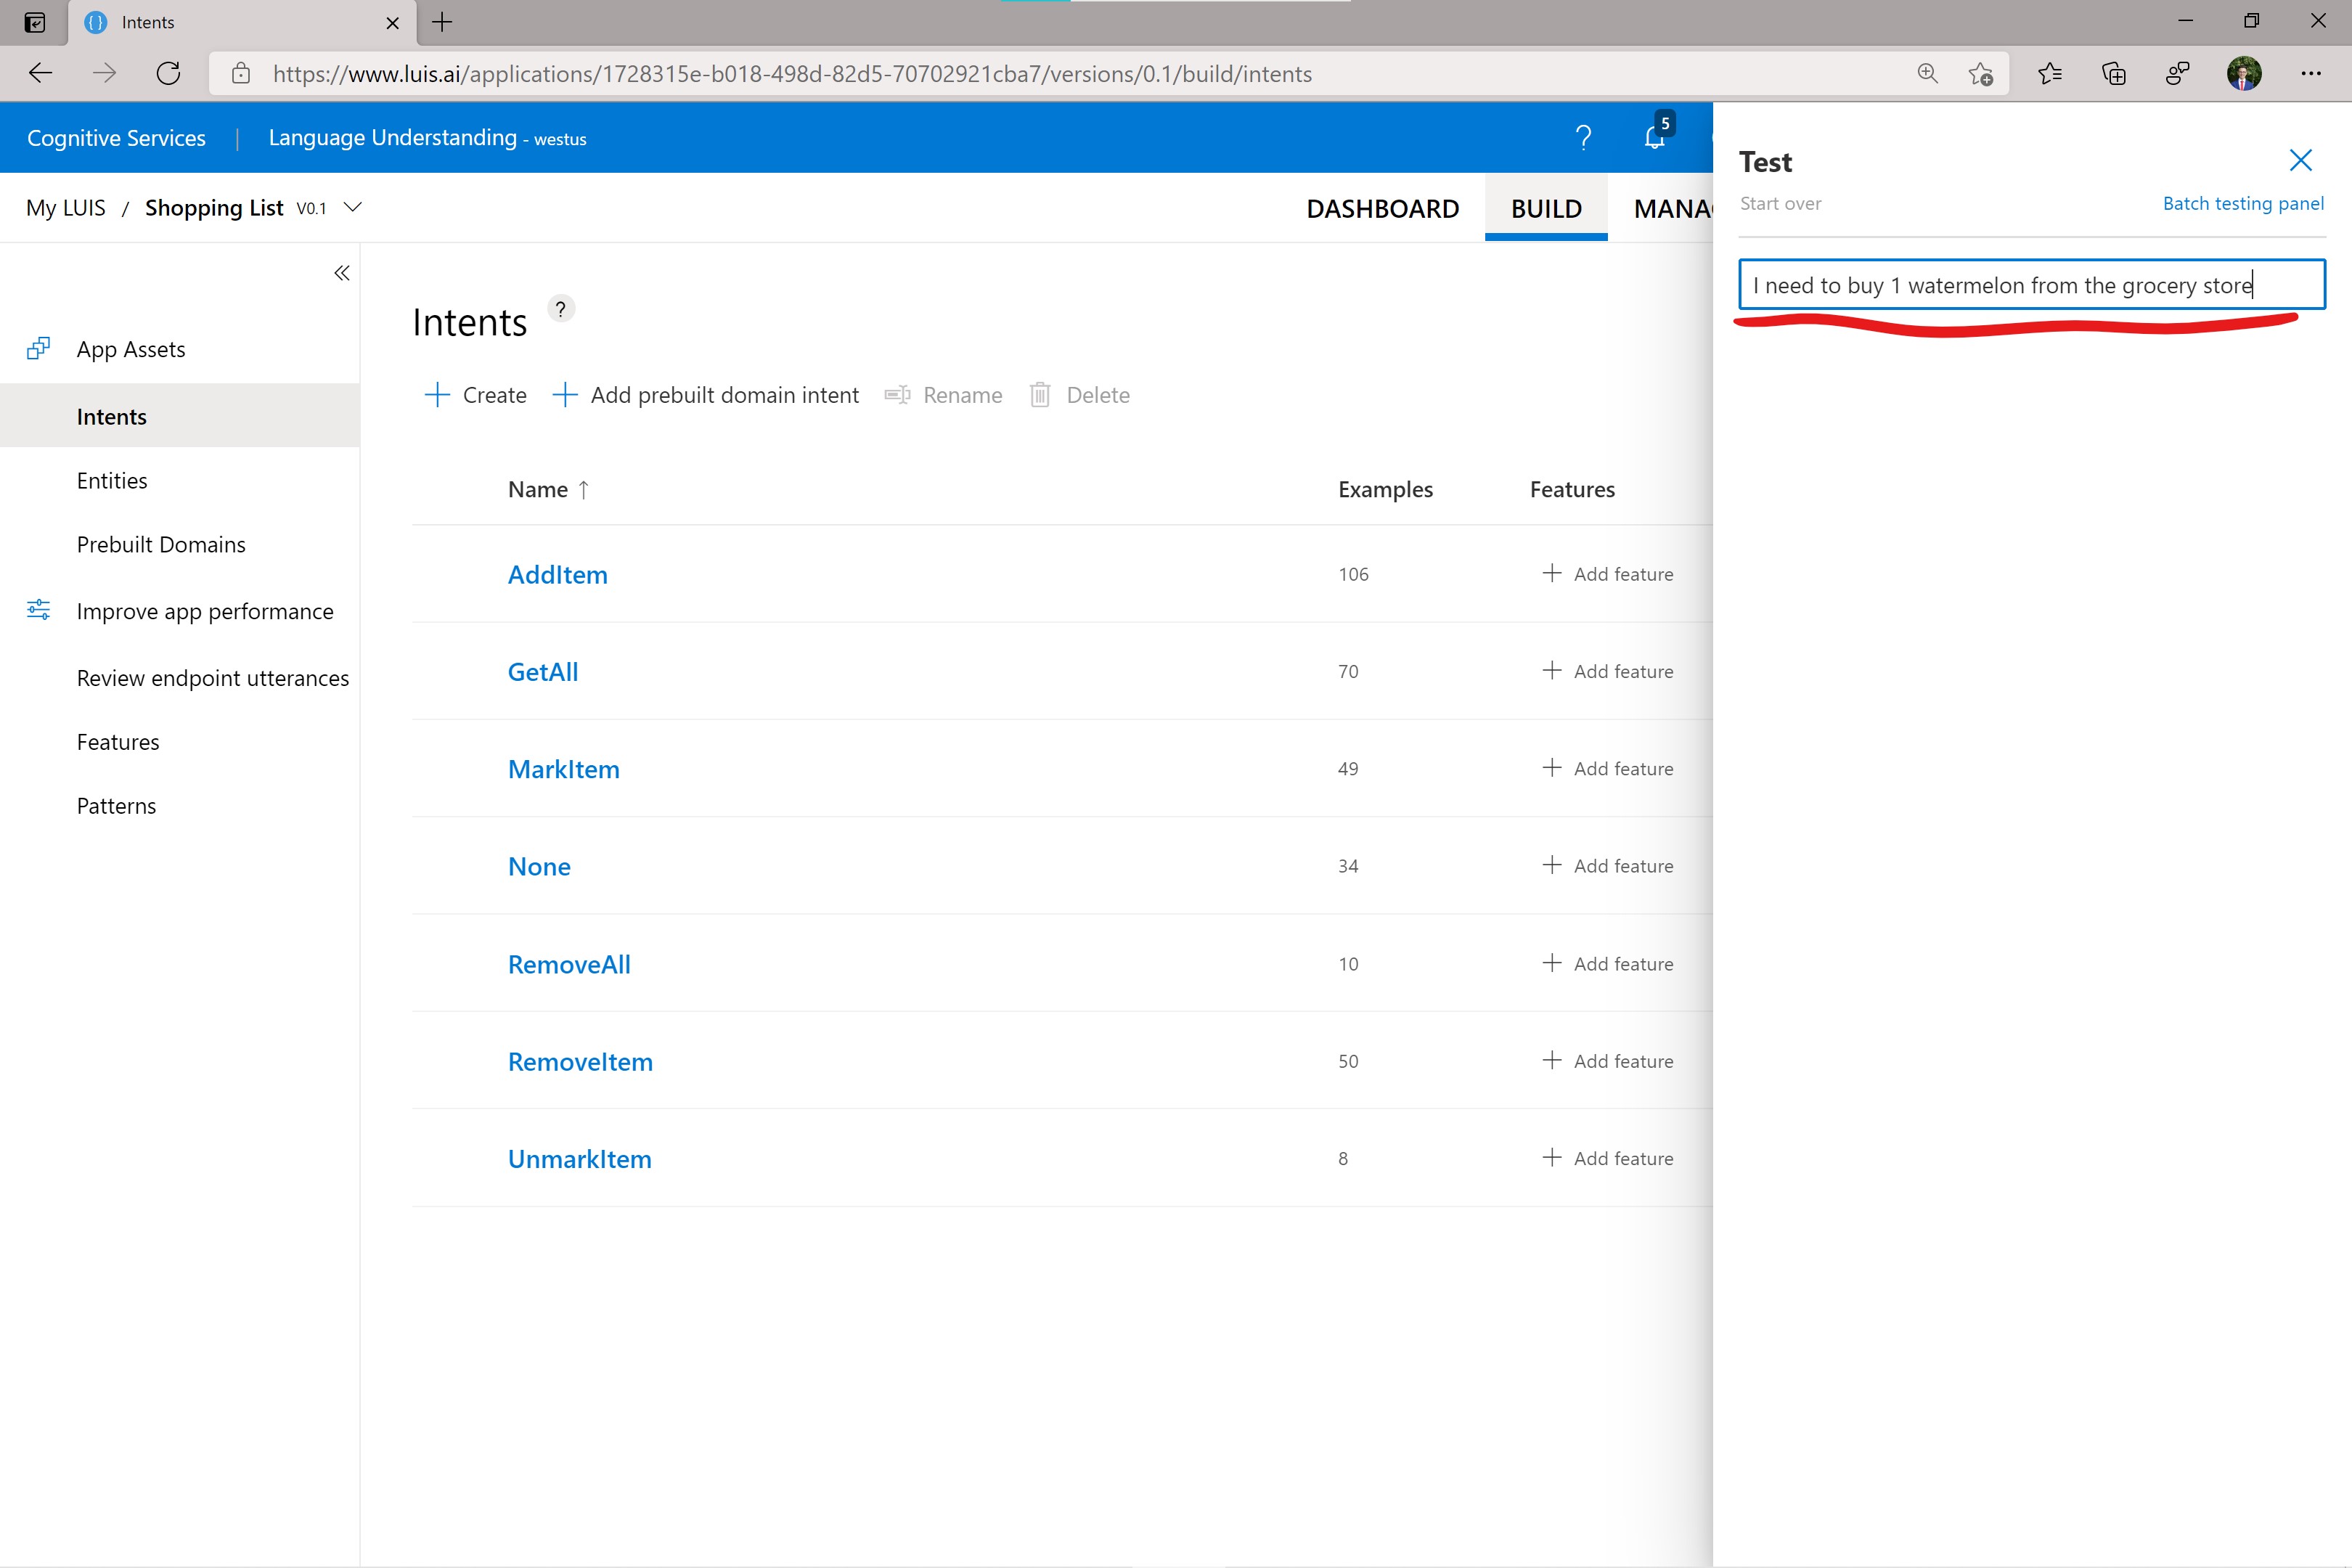
Task: Collapse the left sidebar with double chevron
Action: coord(341,273)
